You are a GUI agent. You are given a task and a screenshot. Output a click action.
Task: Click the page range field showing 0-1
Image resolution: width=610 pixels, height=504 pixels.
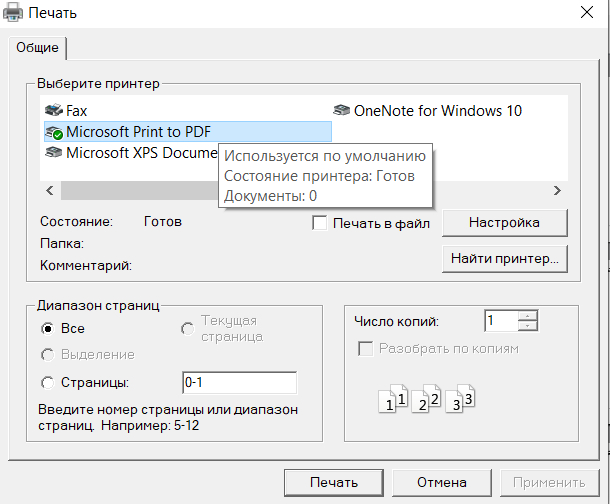(238, 382)
